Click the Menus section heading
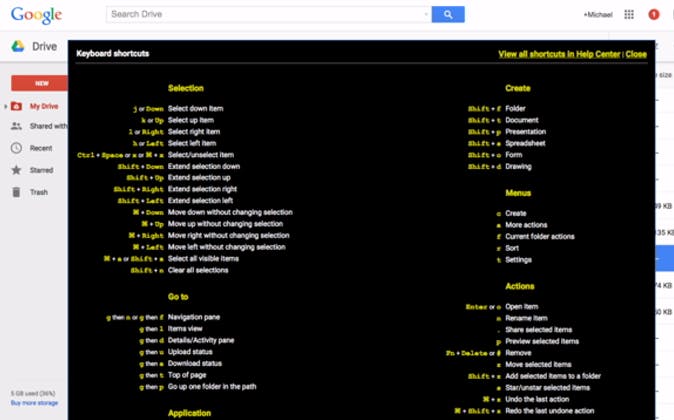Image resolution: width=674 pixels, height=420 pixels. coord(518,193)
